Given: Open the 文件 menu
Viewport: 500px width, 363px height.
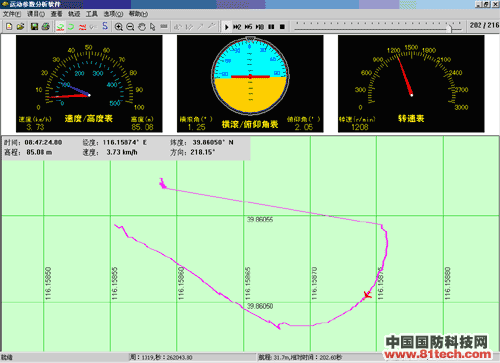Looking at the screenshot, I should [12, 14].
